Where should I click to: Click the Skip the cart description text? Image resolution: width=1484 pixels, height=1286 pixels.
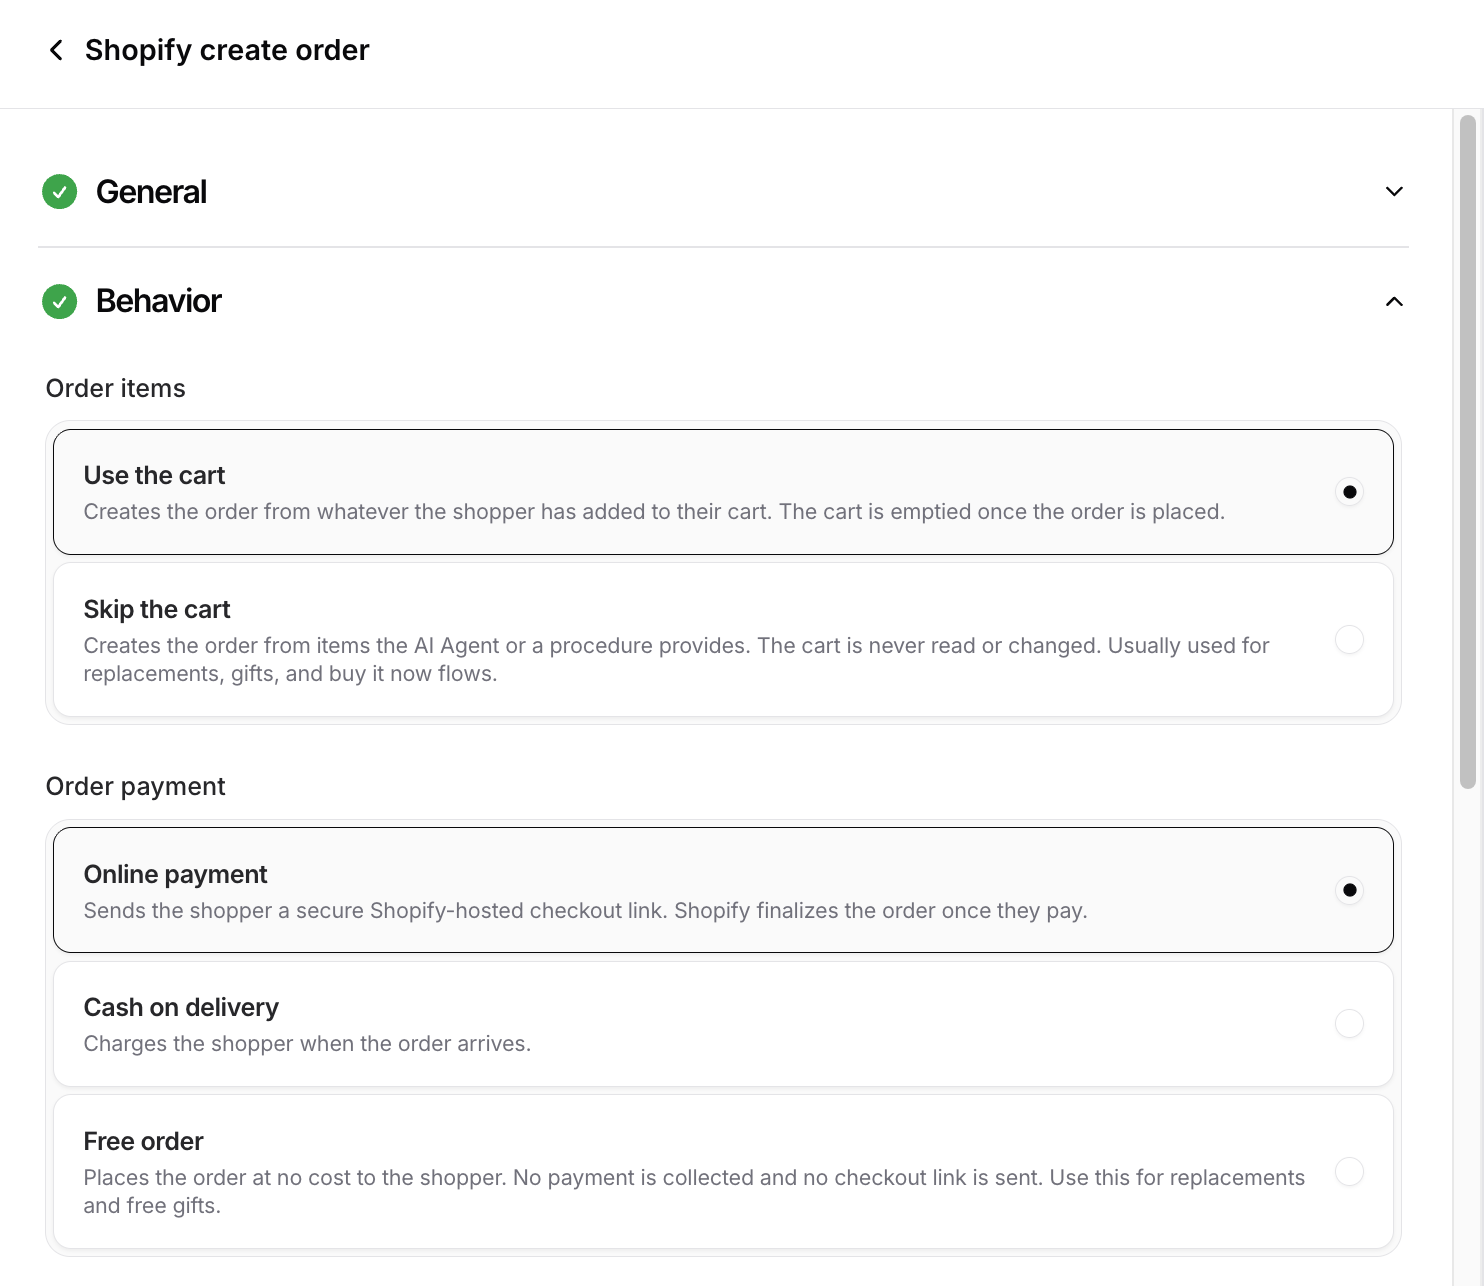676,660
